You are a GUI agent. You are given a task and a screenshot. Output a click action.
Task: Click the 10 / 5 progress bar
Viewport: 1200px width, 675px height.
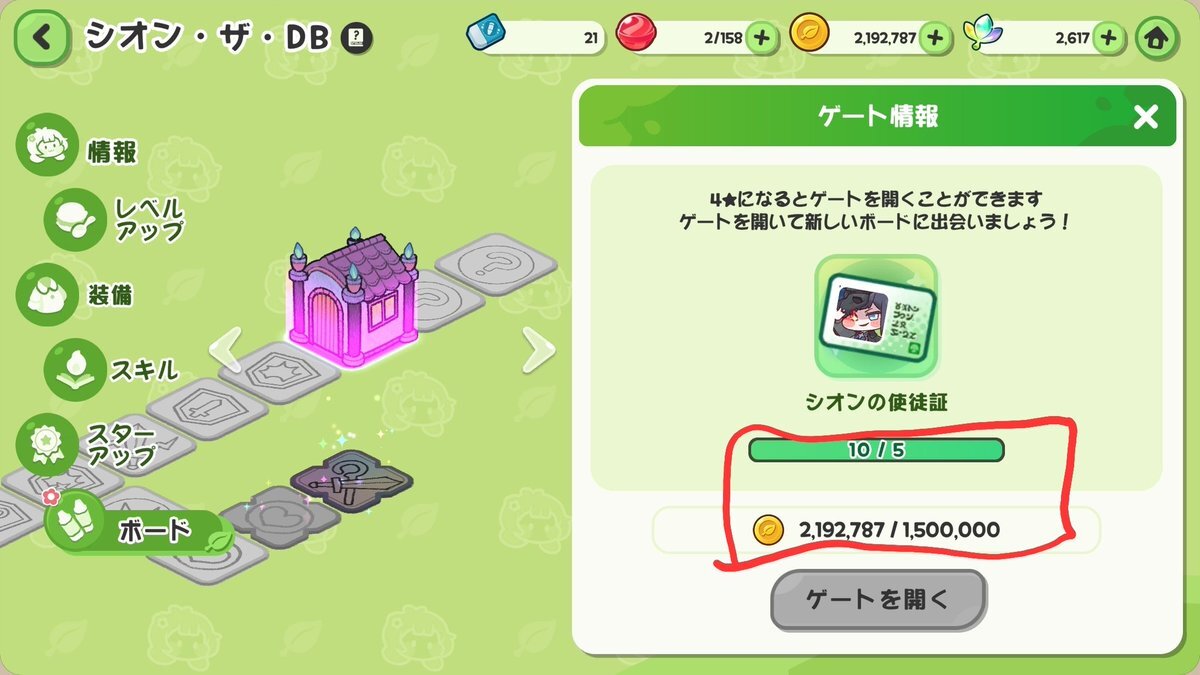pyautogui.click(x=876, y=450)
